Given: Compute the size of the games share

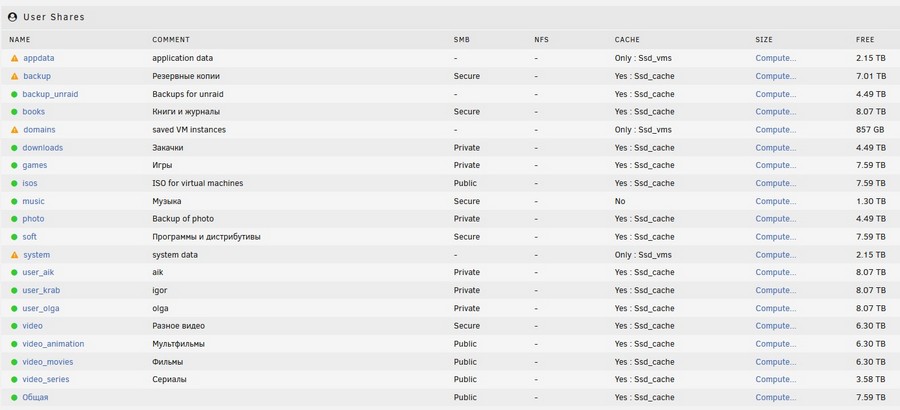Looking at the screenshot, I should [775, 165].
